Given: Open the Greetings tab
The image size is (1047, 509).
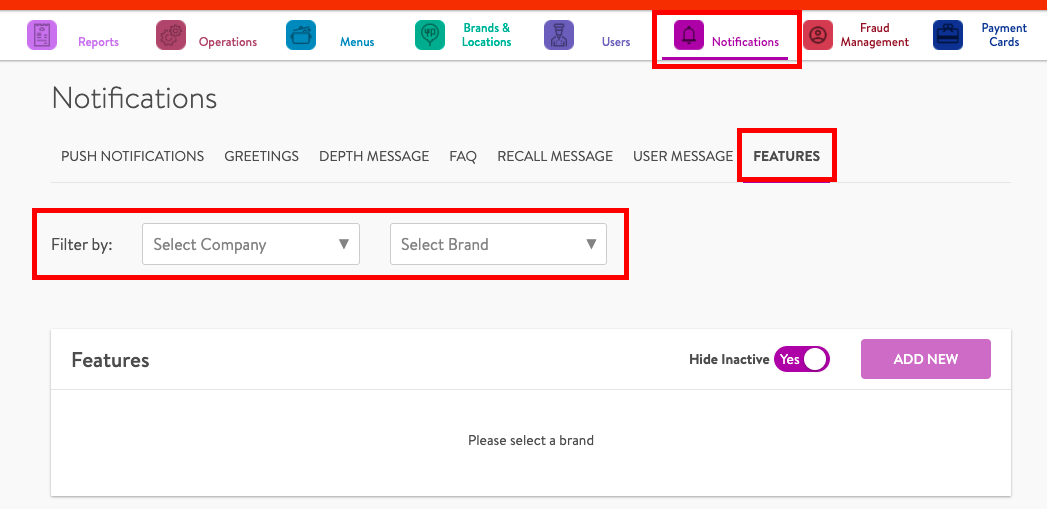Looking at the screenshot, I should click(261, 156).
